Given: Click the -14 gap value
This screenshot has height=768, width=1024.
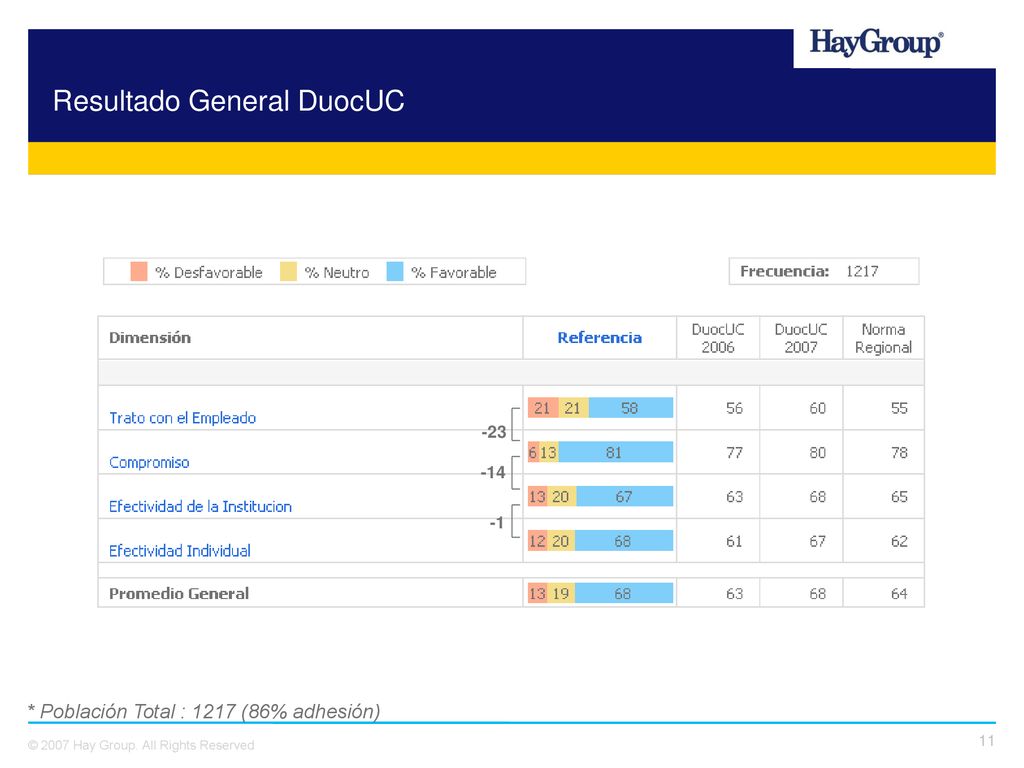Looking at the screenshot, I should click(x=493, y=472).
